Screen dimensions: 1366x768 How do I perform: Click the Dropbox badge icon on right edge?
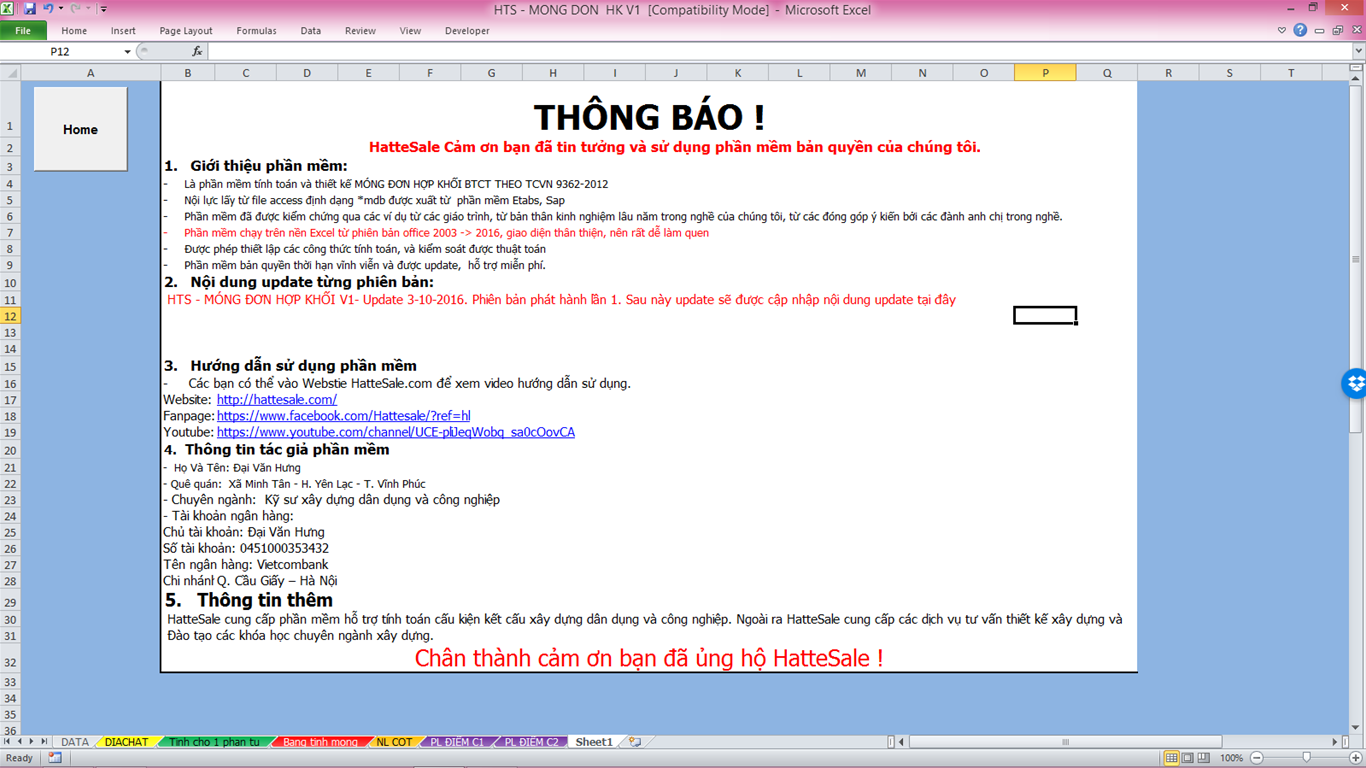[x=1355, y=383]
